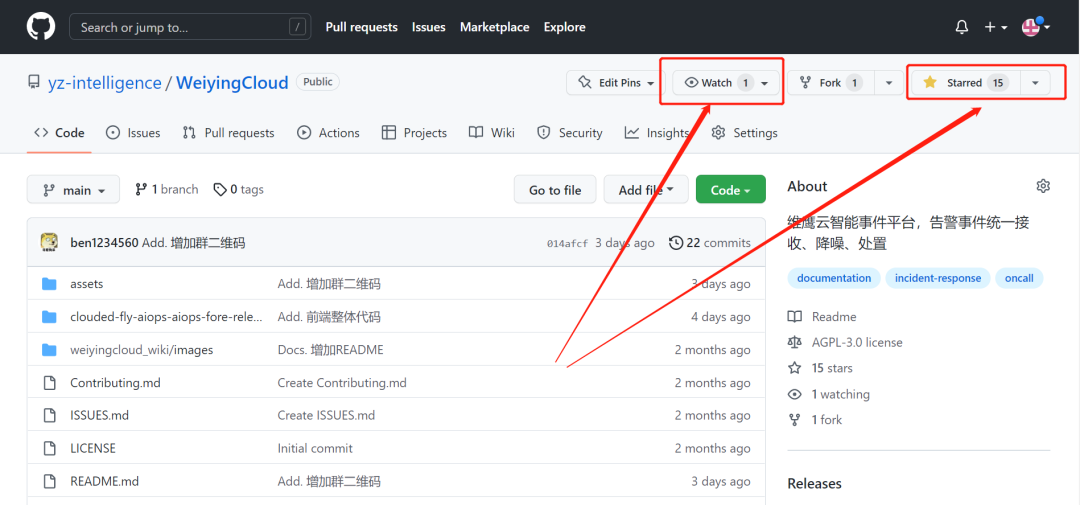The width and height of the screenshot is (1080, 505).
Task: Open the ISSUES.md file
Action: [x=100, y=415]
